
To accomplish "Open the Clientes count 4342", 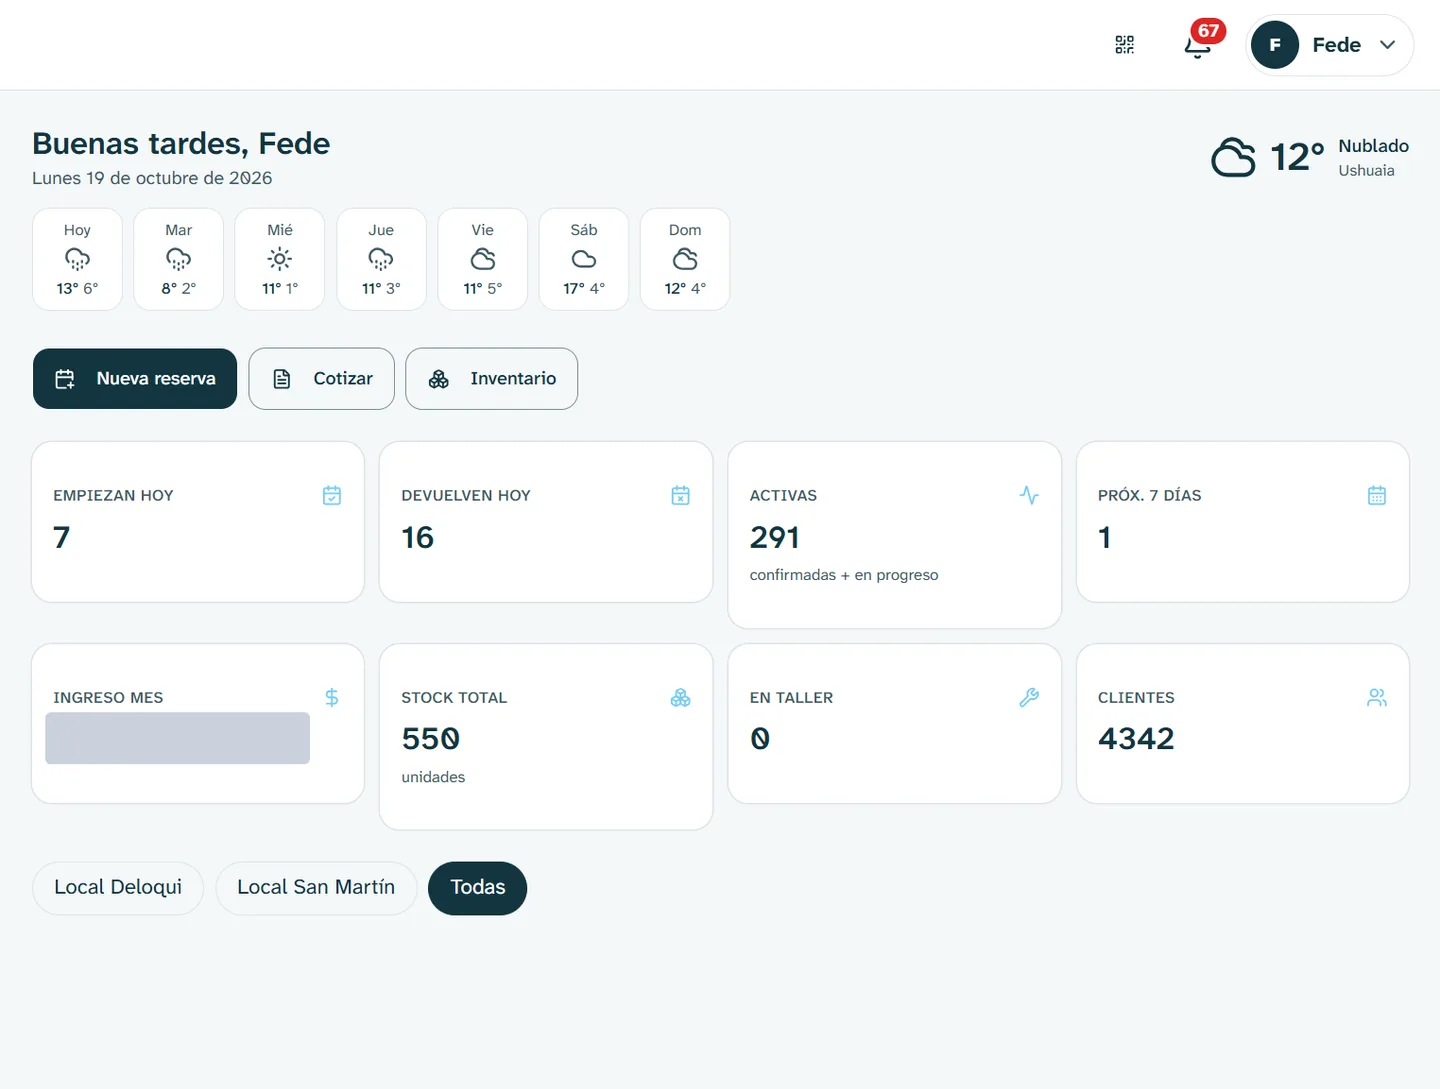I will pos(1136,739).
